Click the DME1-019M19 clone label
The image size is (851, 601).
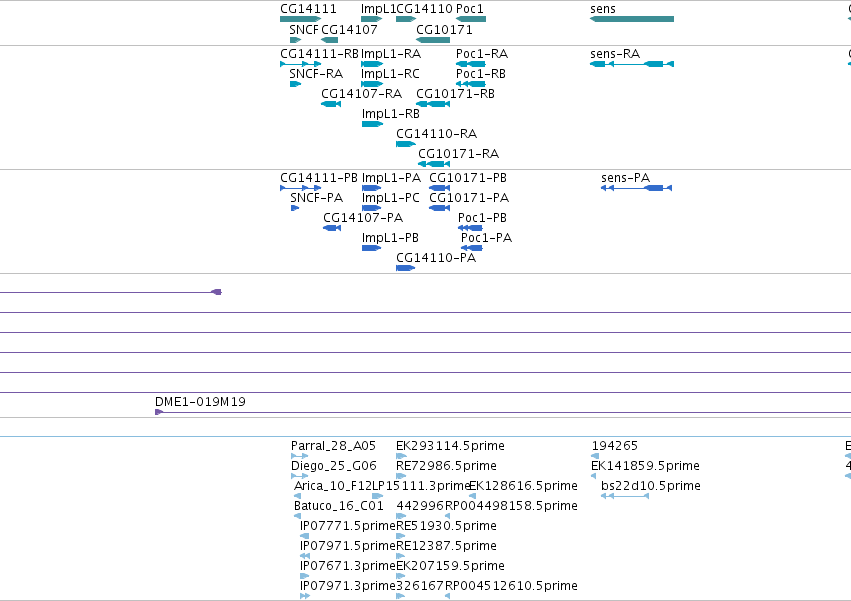point(200,402)
